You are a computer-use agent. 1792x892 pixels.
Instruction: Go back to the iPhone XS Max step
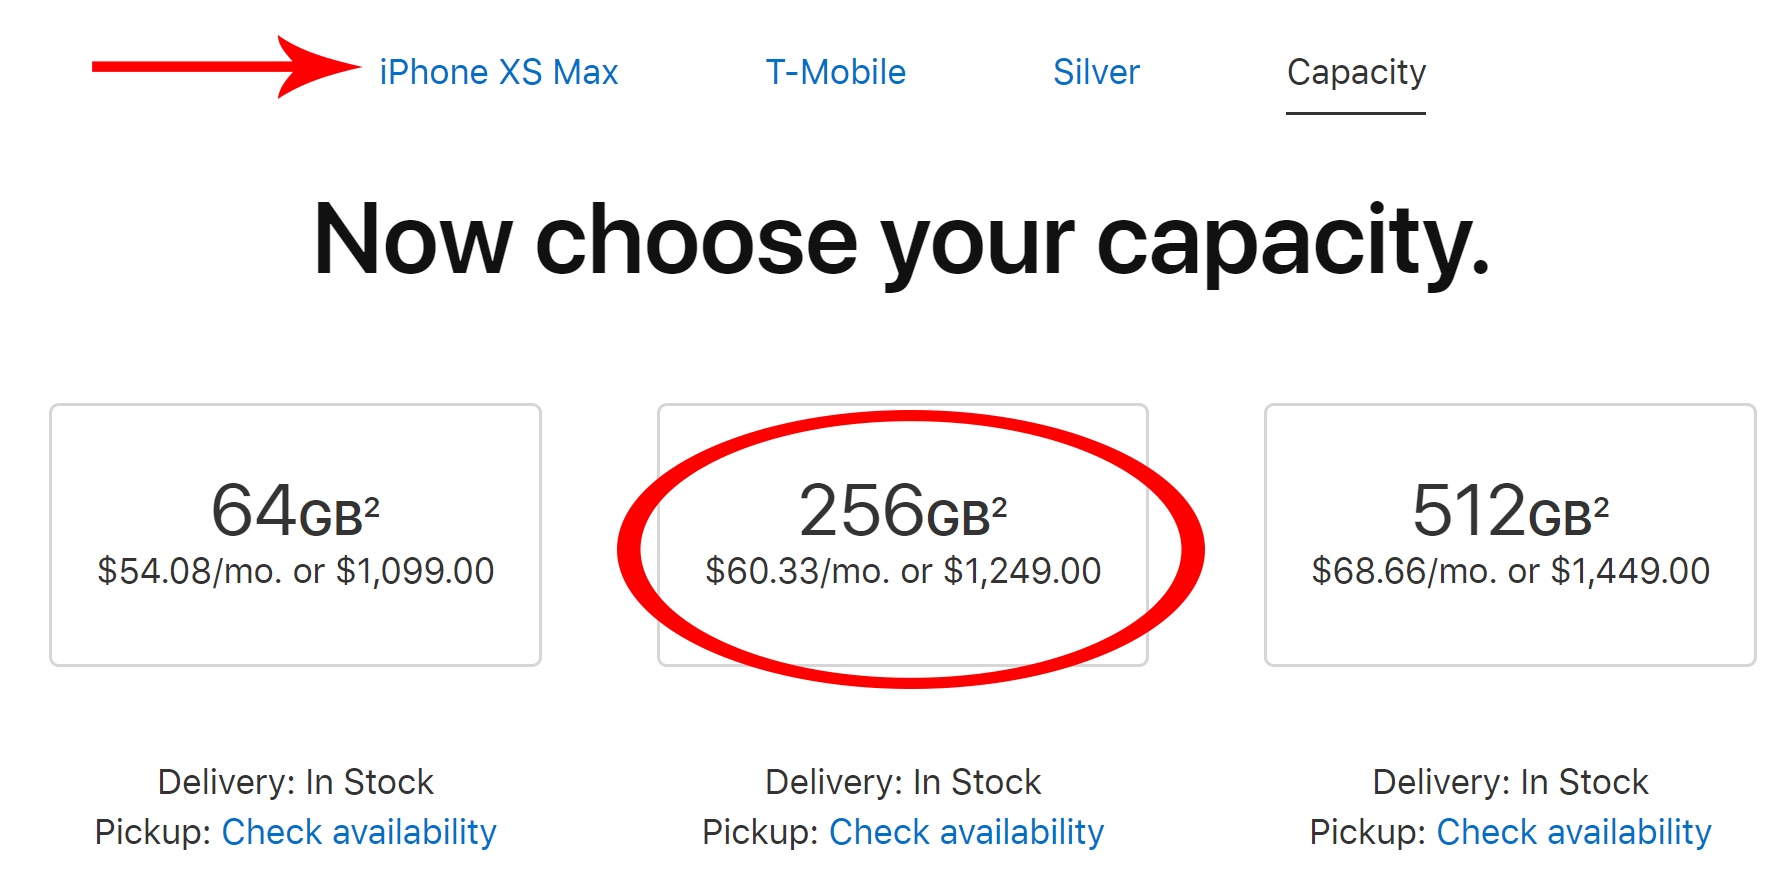point(498,72)
